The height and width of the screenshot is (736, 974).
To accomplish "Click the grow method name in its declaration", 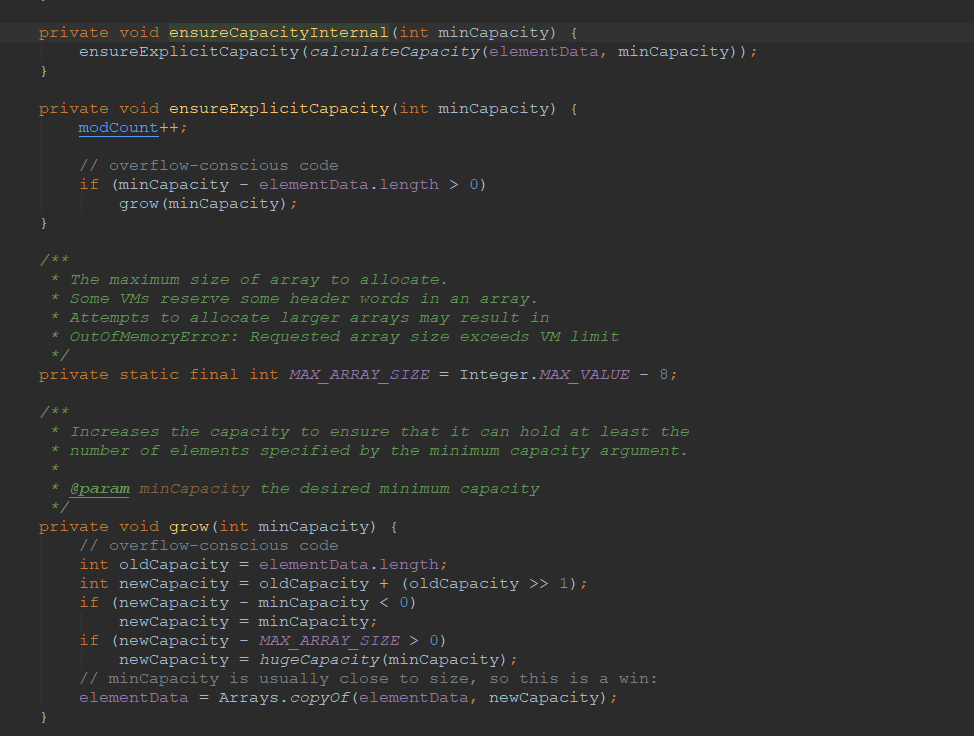I will point(189,527).
